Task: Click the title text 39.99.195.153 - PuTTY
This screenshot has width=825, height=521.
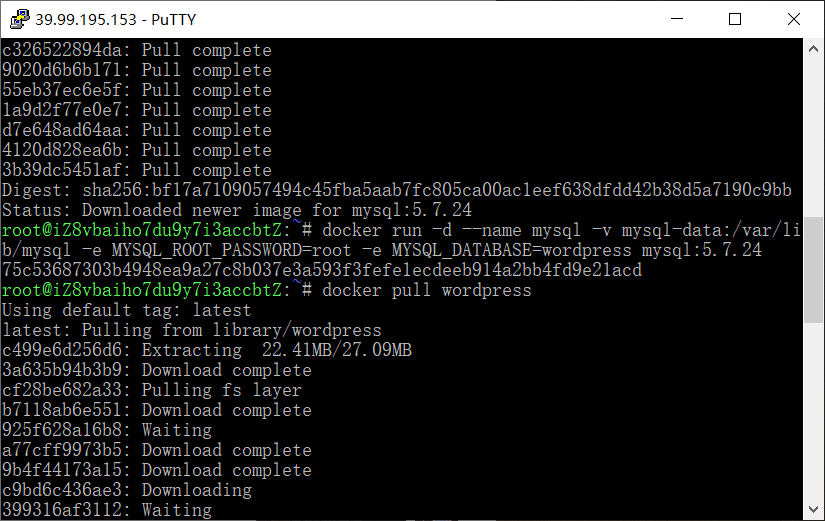Action: pyautogui.click(x=115, y=19)
